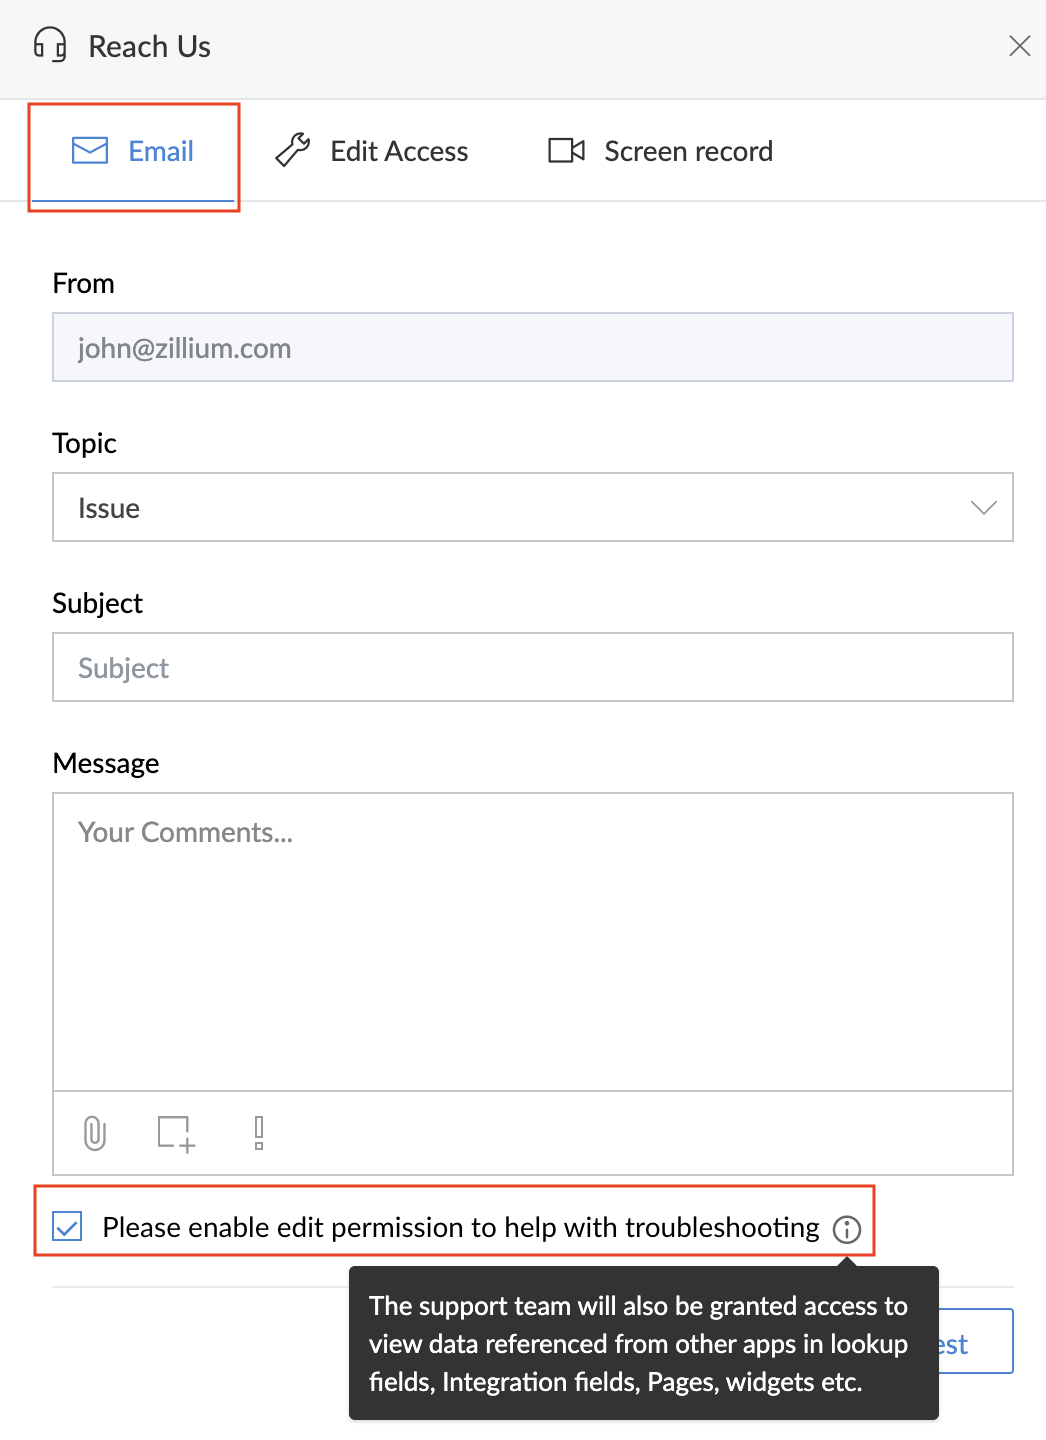Click the 'Please enable edit permission' label text
The height and width of the screenshot is (1440, 1046).
(x=461, y=1227)
